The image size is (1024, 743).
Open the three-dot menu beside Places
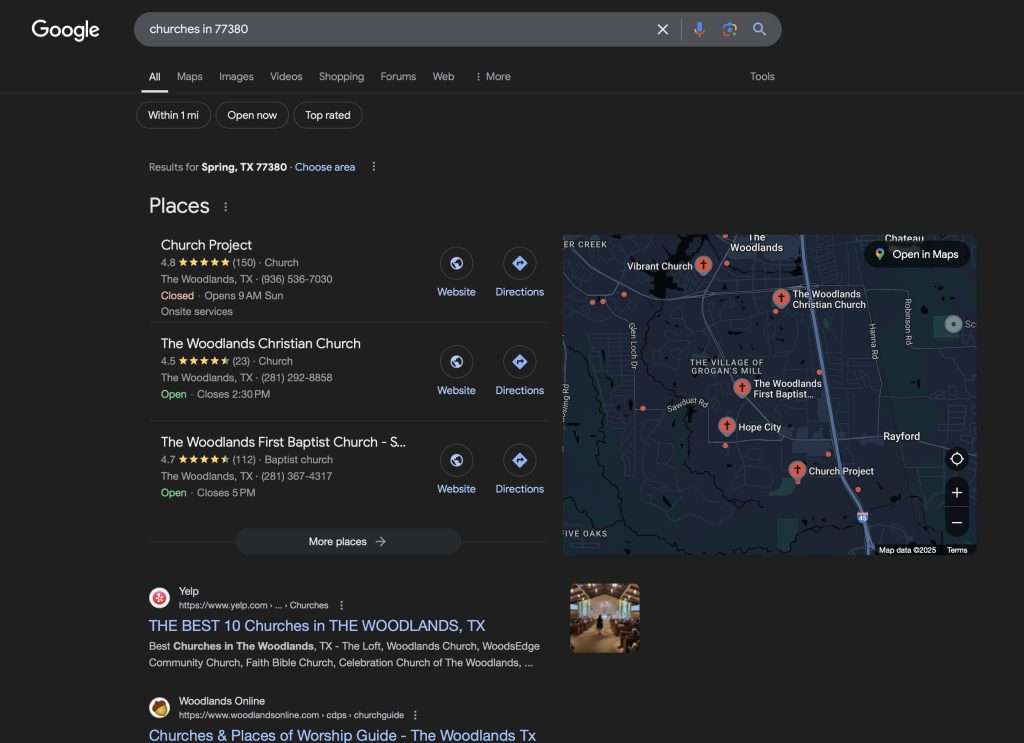(x=225, y=206)
